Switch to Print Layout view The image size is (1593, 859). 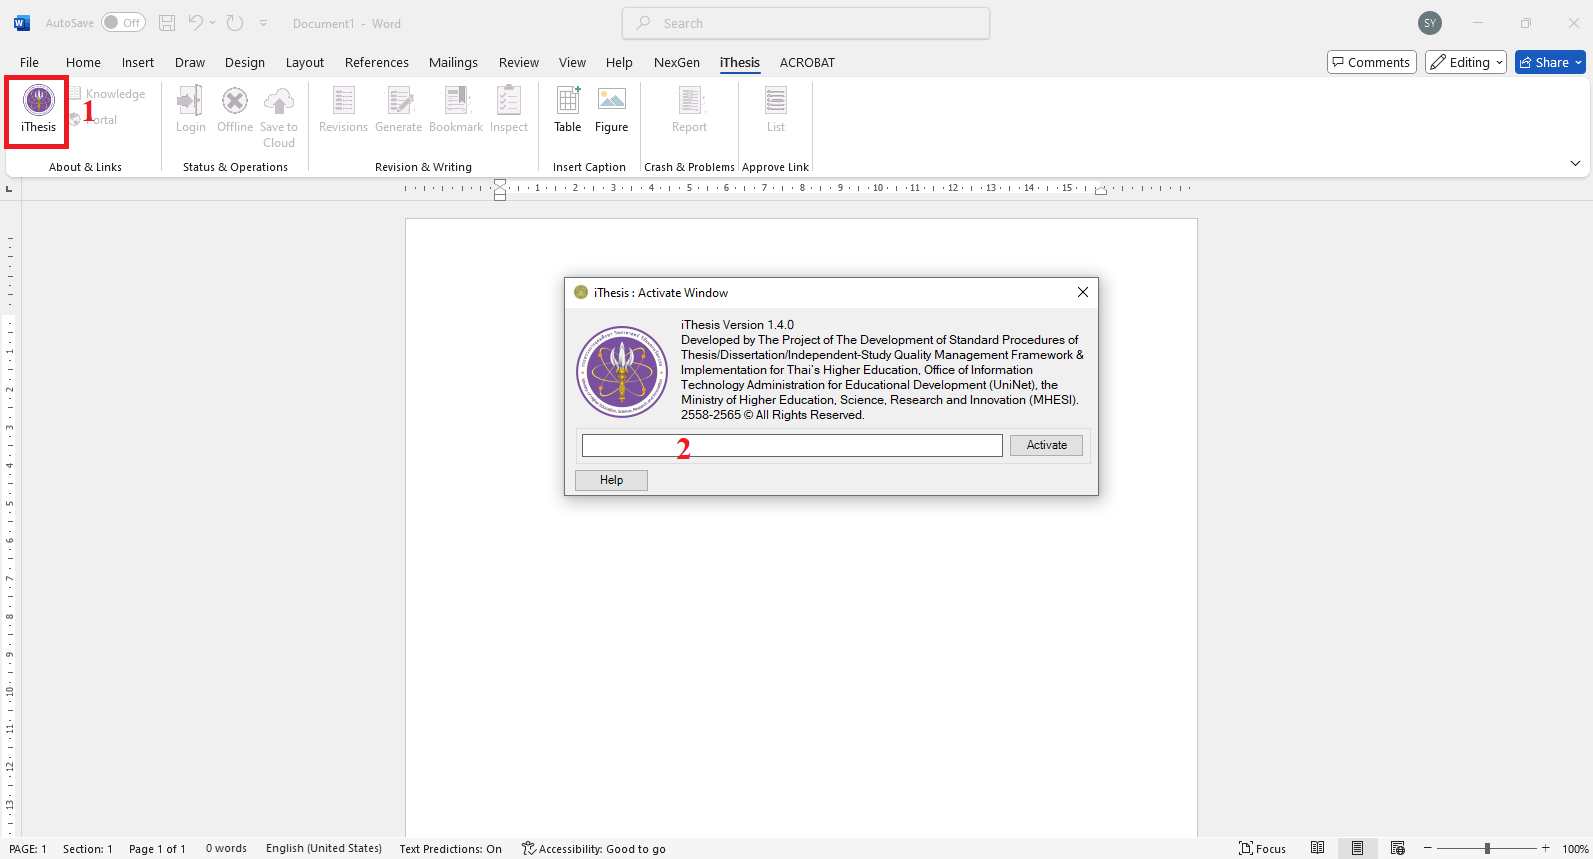1357,848
